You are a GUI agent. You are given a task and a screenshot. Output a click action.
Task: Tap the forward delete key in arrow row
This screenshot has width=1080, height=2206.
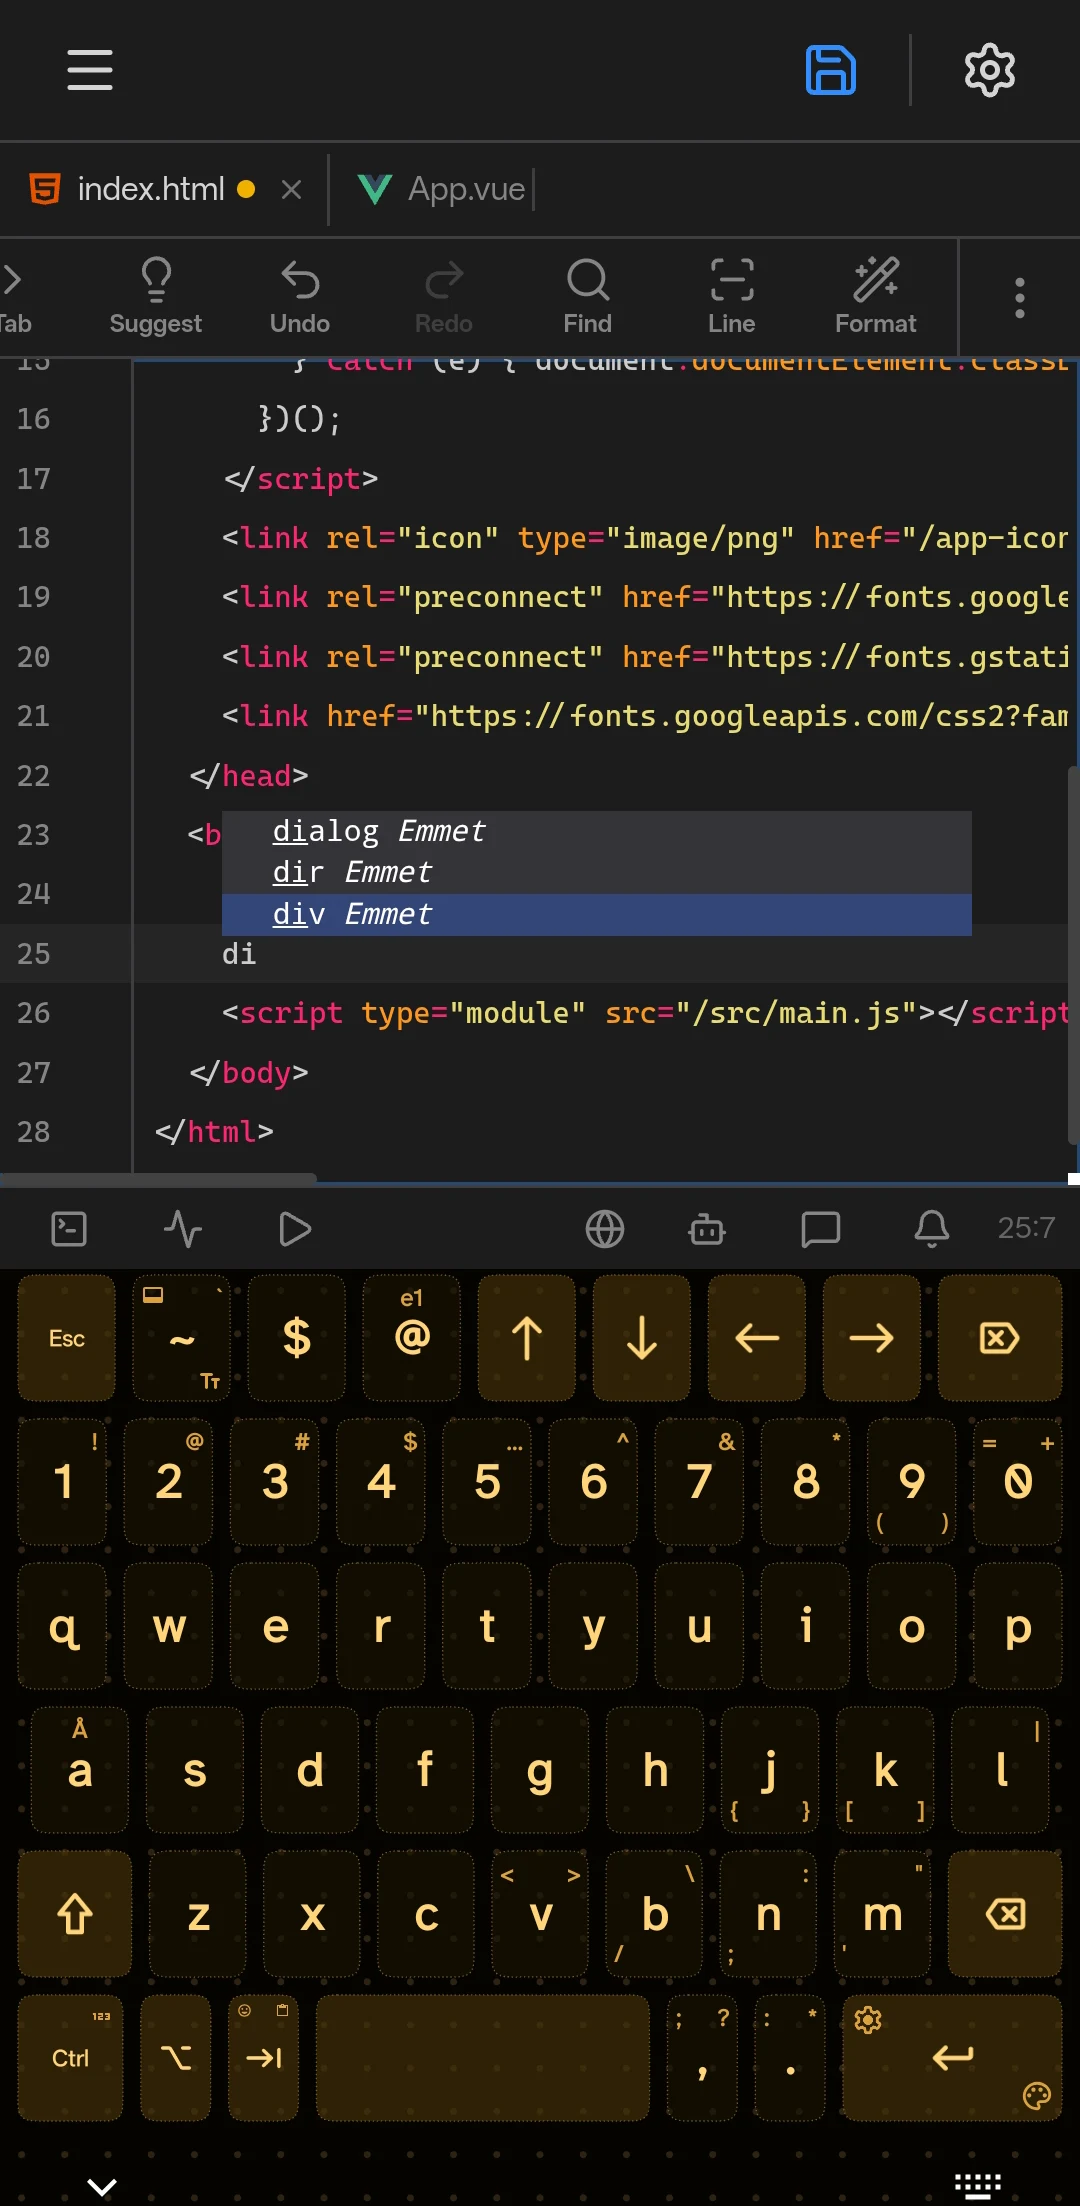tap(1000, 1338)
